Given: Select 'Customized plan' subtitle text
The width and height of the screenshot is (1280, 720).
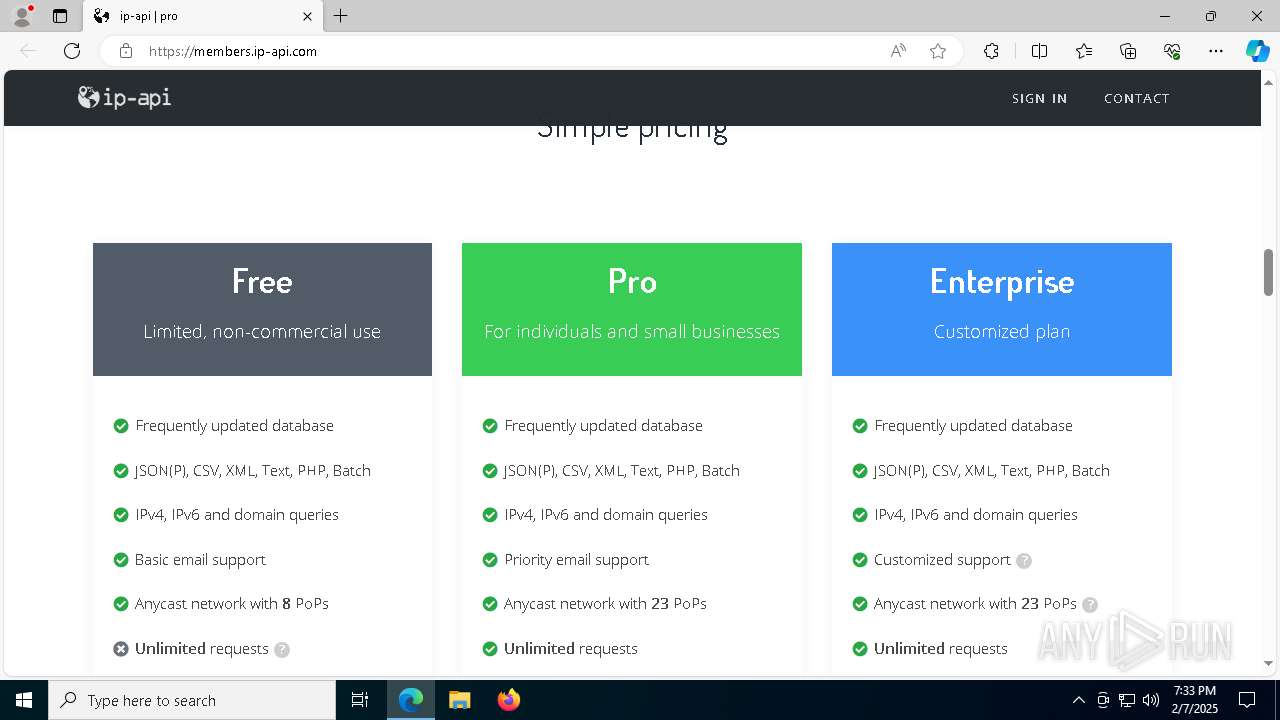Looking at the screenshot, I should pos(1002,332).
